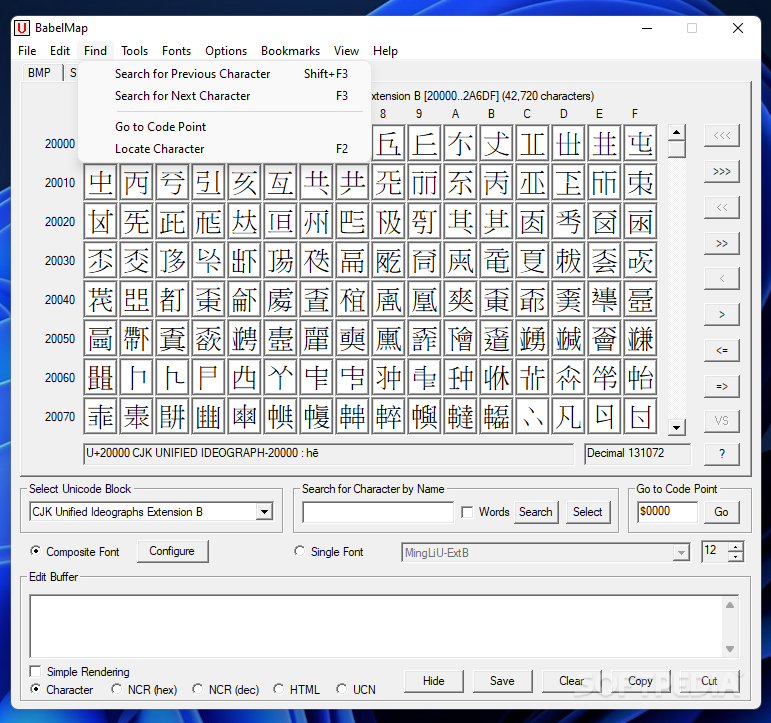Click the Select button

588,512
